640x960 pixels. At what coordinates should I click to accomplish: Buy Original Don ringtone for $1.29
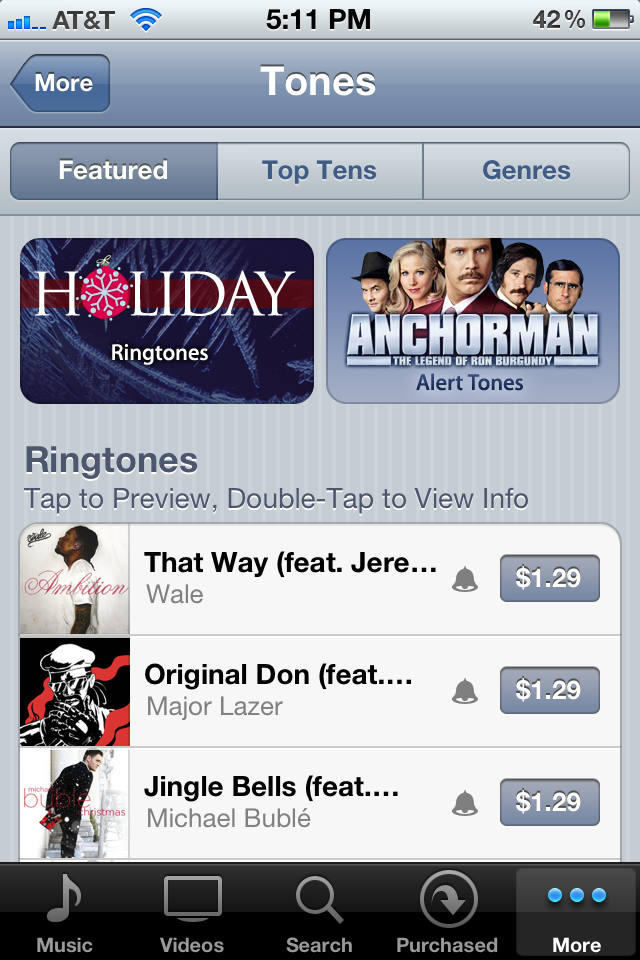tap(549, 690)
